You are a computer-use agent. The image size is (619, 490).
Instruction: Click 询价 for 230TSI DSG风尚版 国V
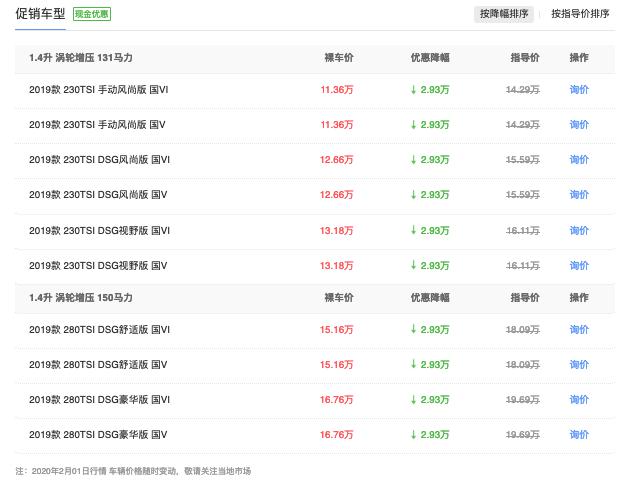[x=579, y=195]
